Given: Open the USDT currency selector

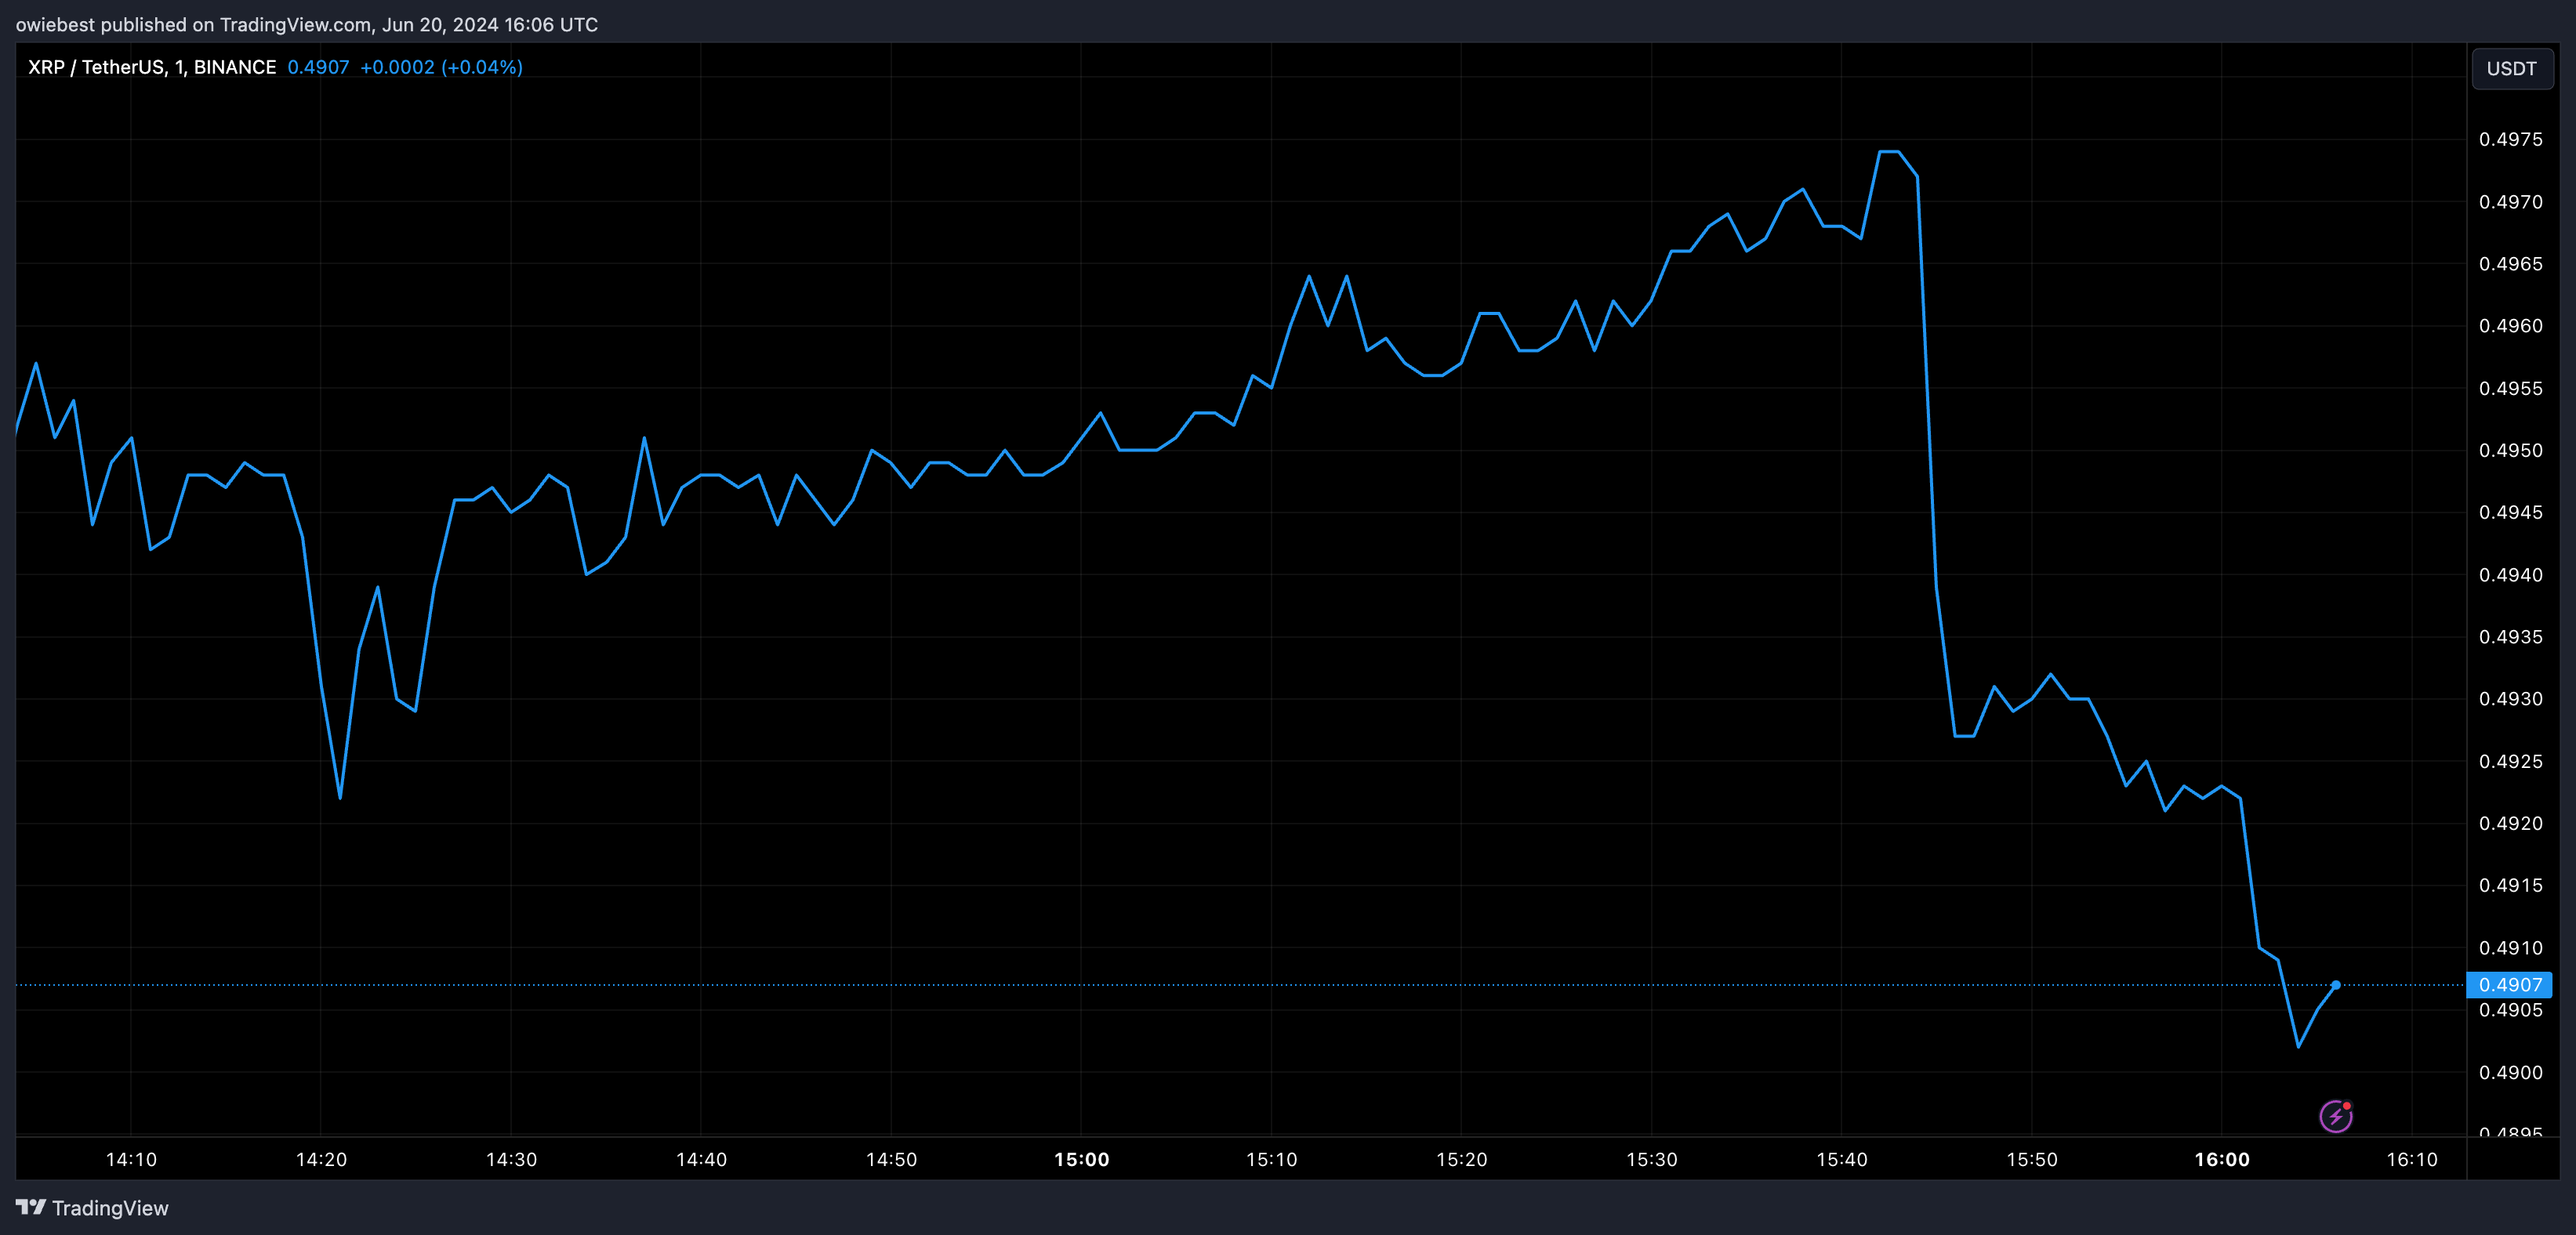Looking at the screenshot, I should pyautogui.click(x=2511, y=69).
